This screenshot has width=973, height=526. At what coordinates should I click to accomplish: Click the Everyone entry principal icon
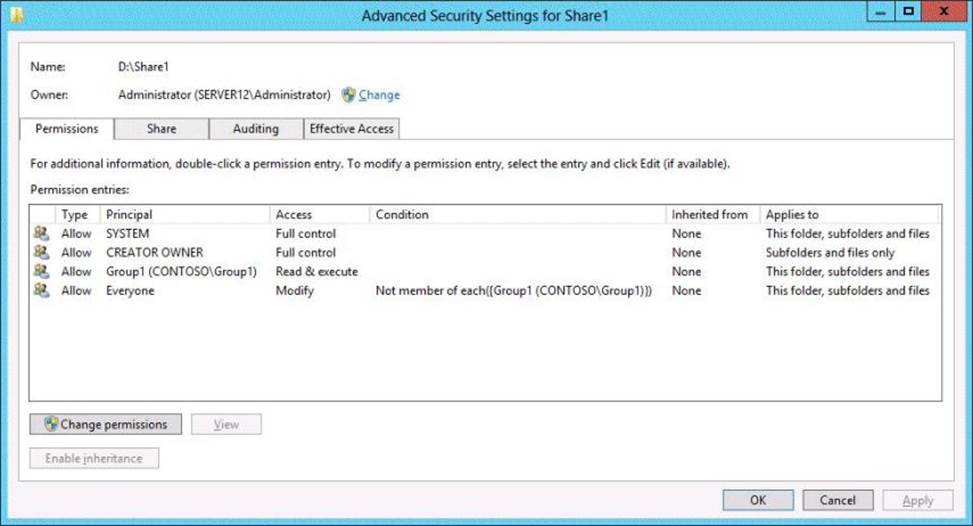point(42,290)
